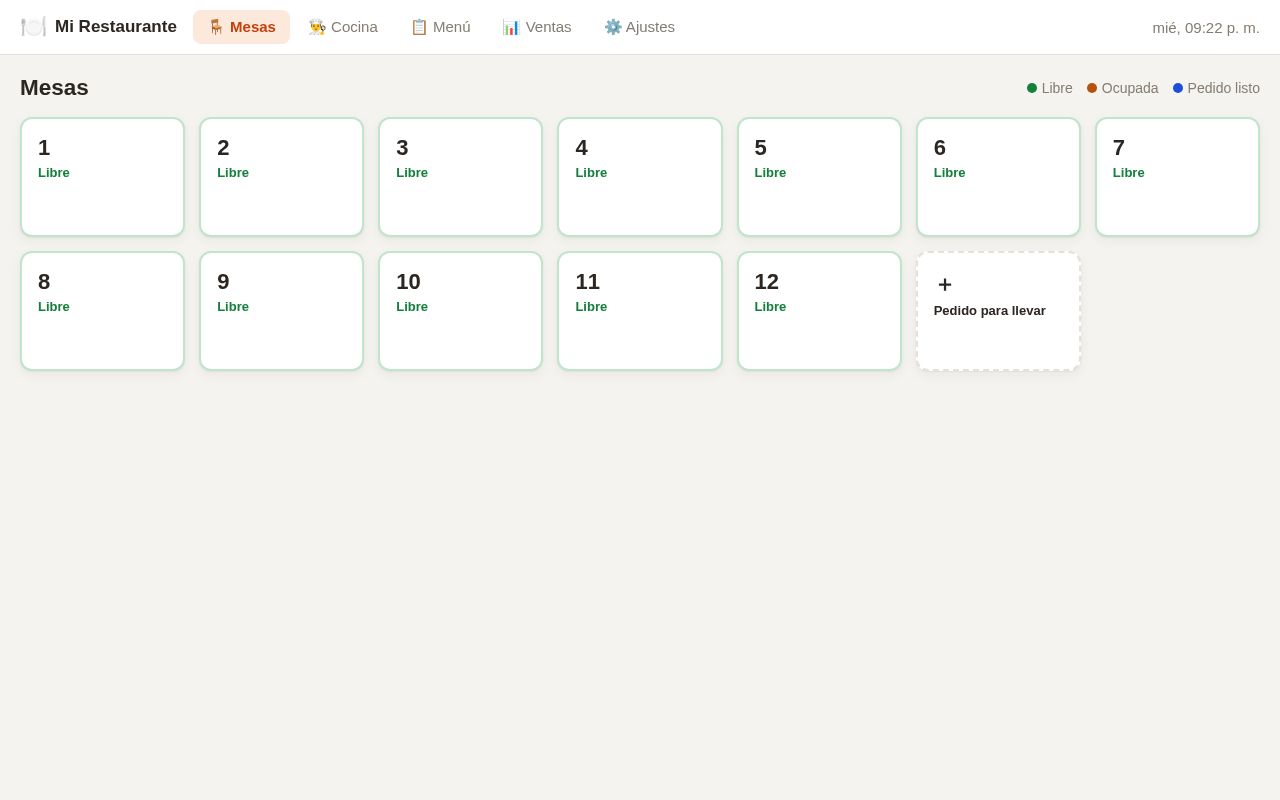Open table 2 card
Image resolution: width=1280 pixels, height=800 pixels.
[281, 177]
